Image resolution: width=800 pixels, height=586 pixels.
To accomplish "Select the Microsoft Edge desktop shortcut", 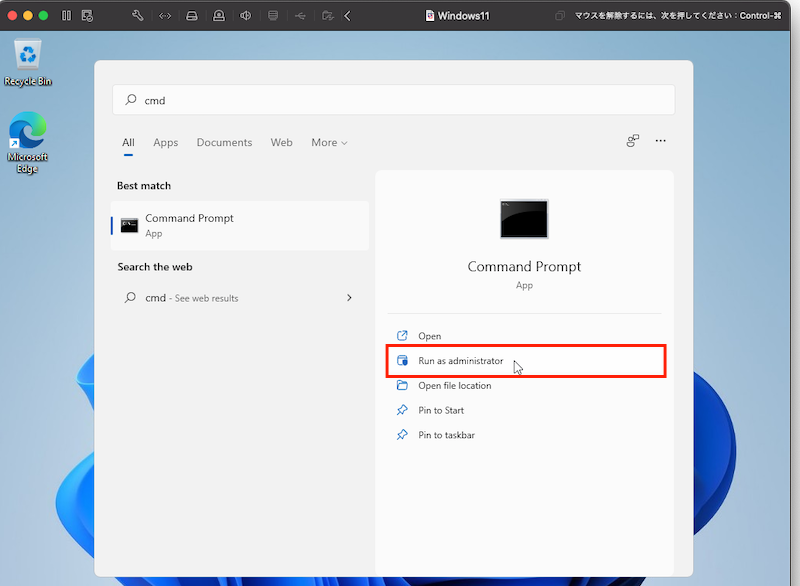I will pos(28,143).
